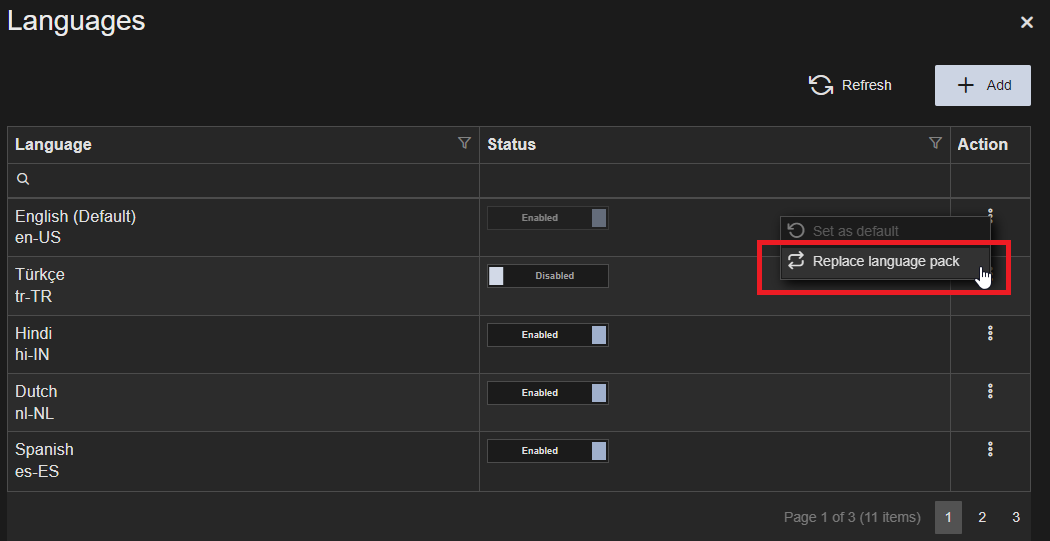Image resolution: width=1050 pixels, height=541 pixels.
Task: Toggle Spanish language status switch
Action: click(x=547, y=451)
